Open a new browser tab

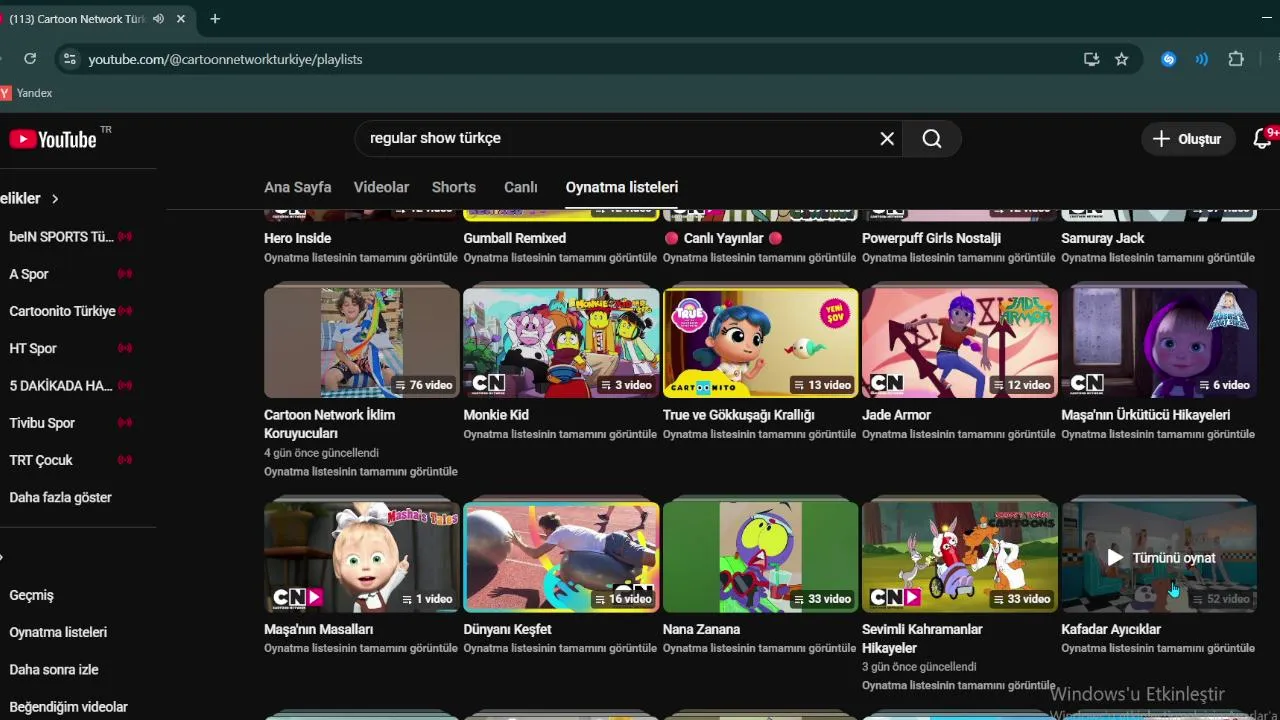215,19
